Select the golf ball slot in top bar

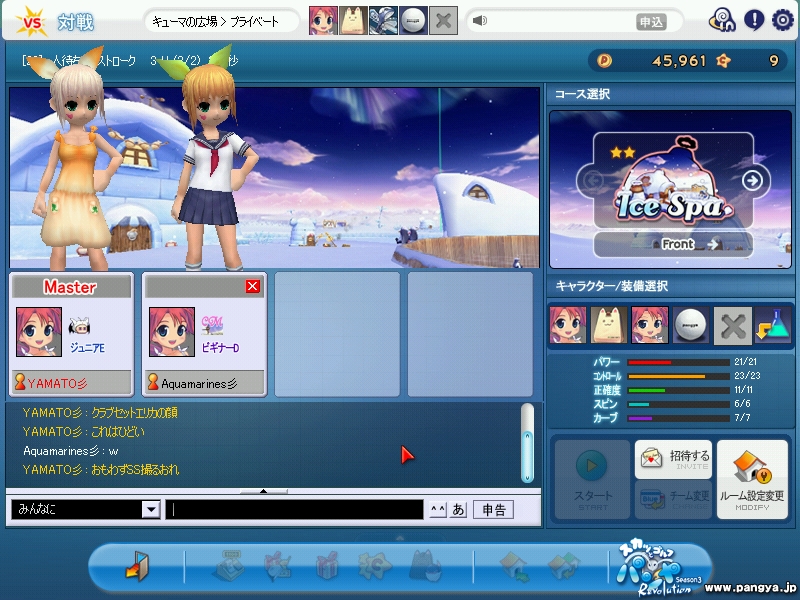pyautogui.click(x=413, y=20)
